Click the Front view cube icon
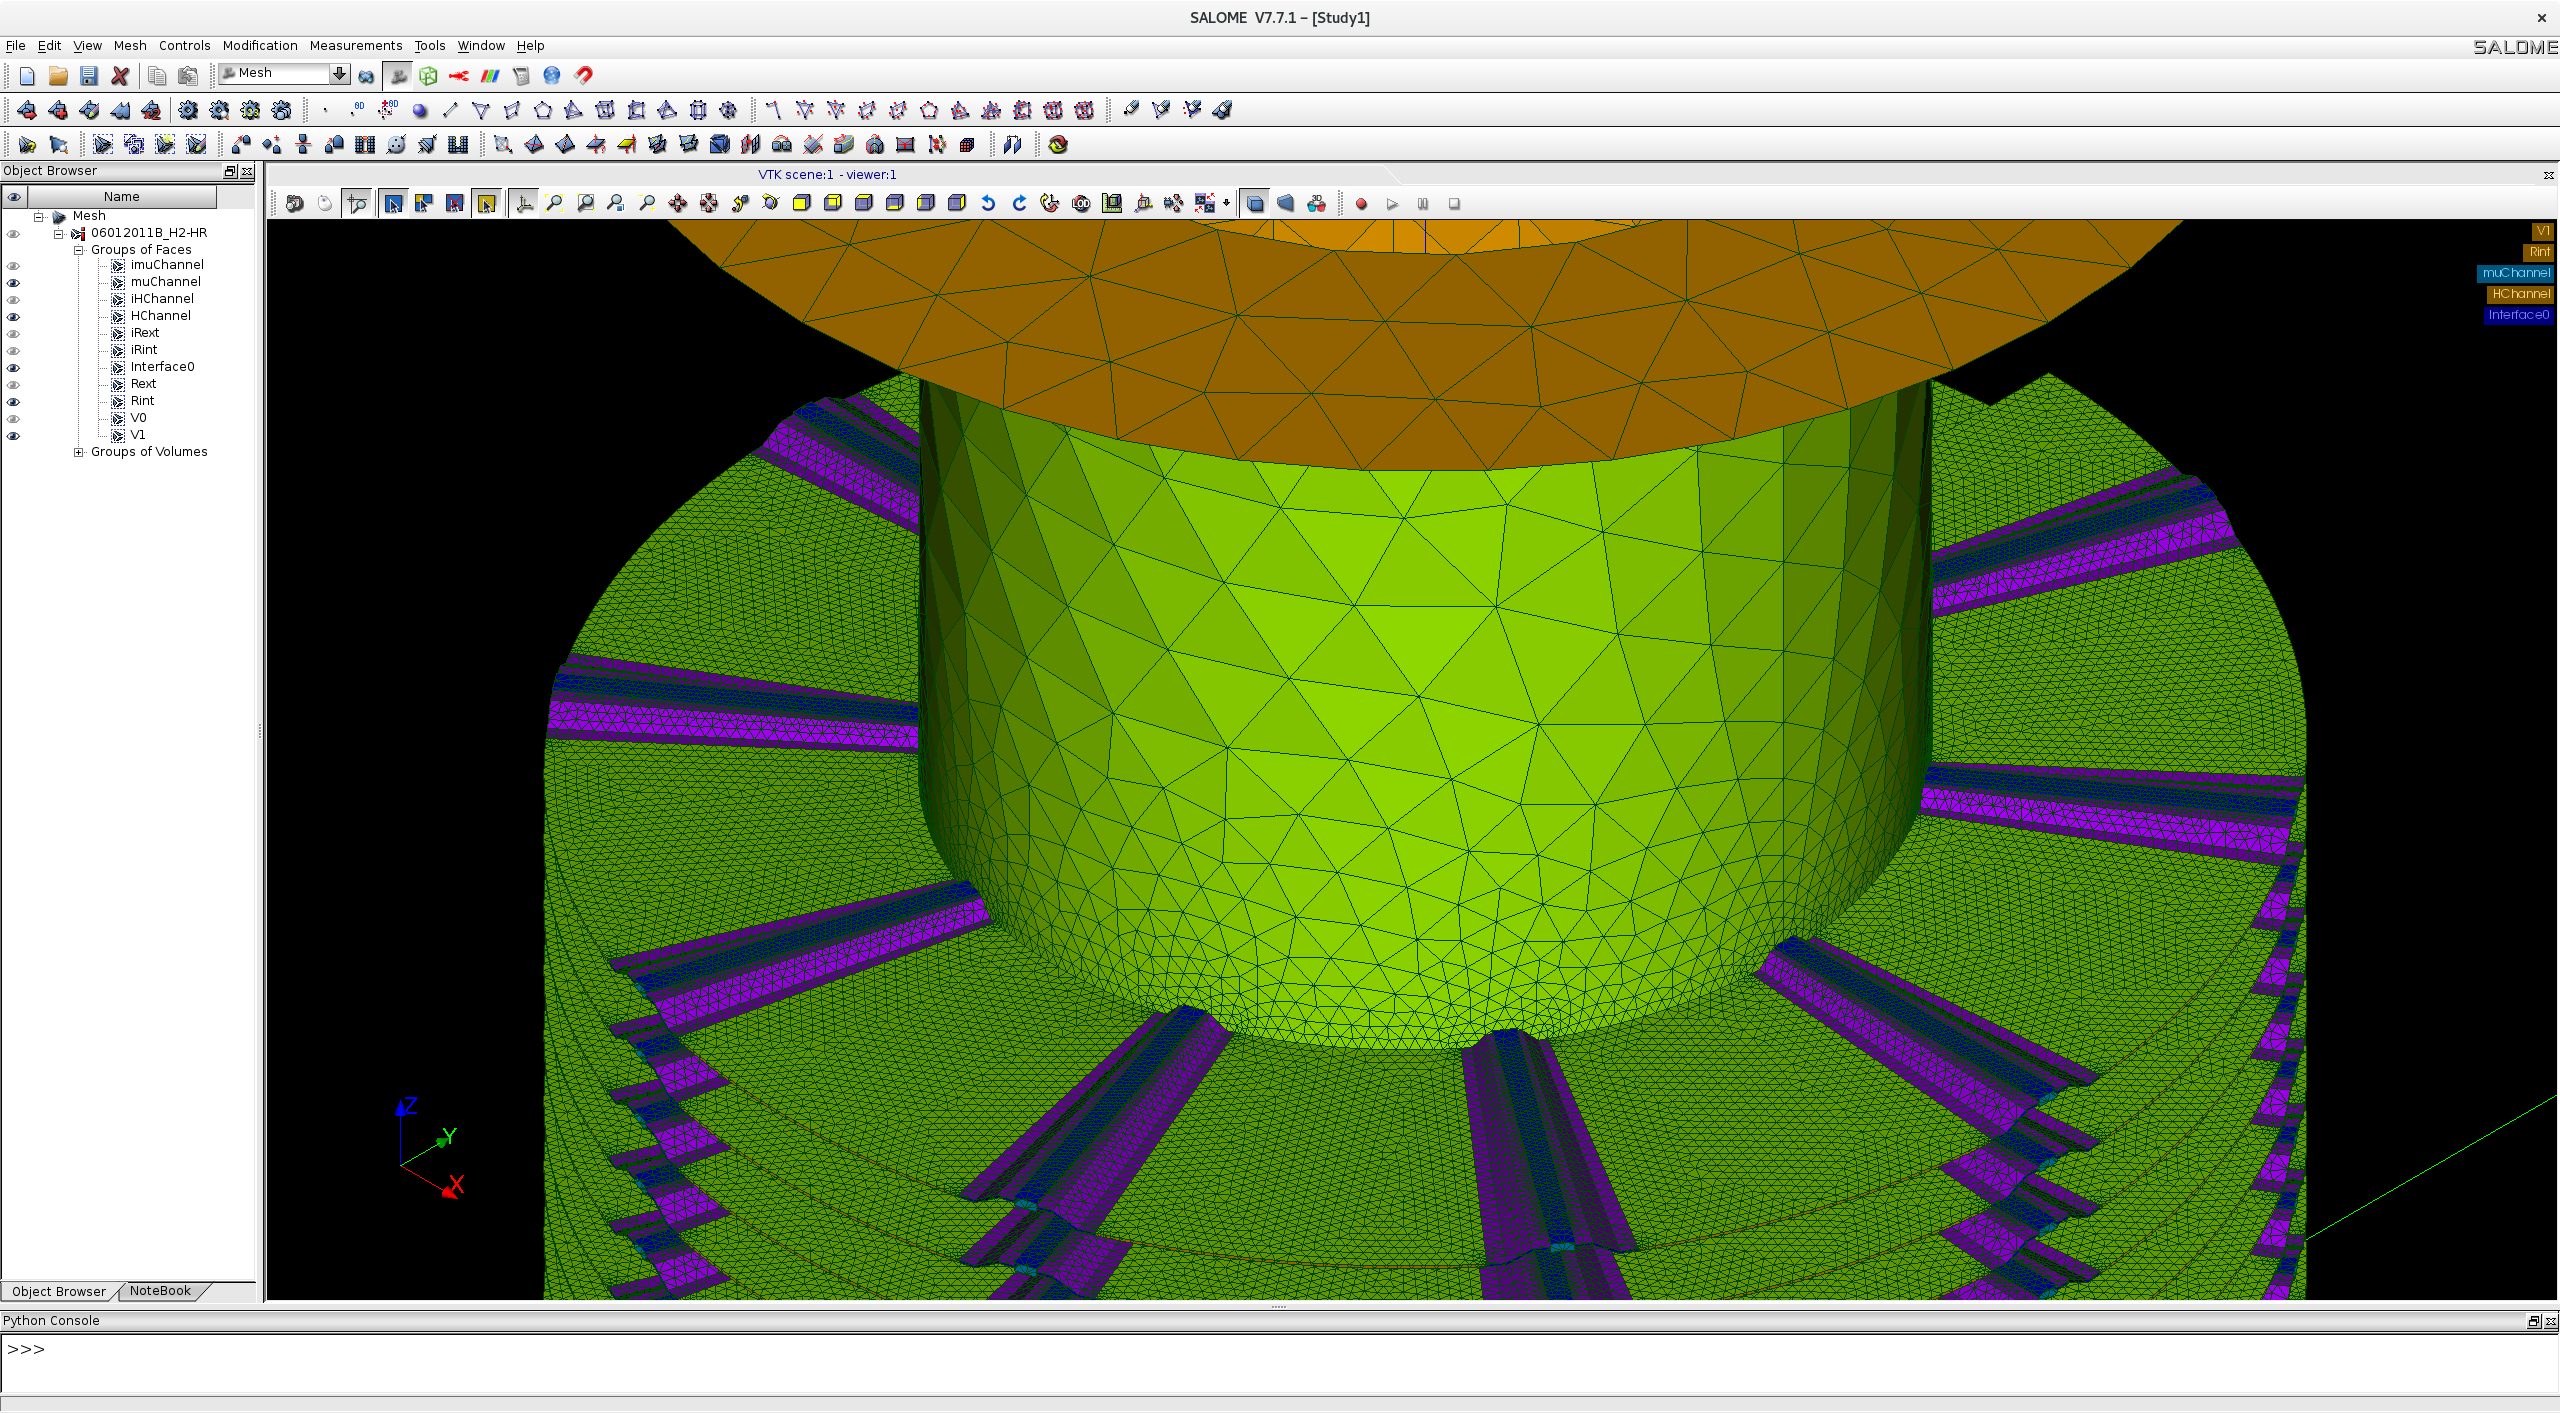The width and height of the screenshot is (2560, 1413). 801,204
